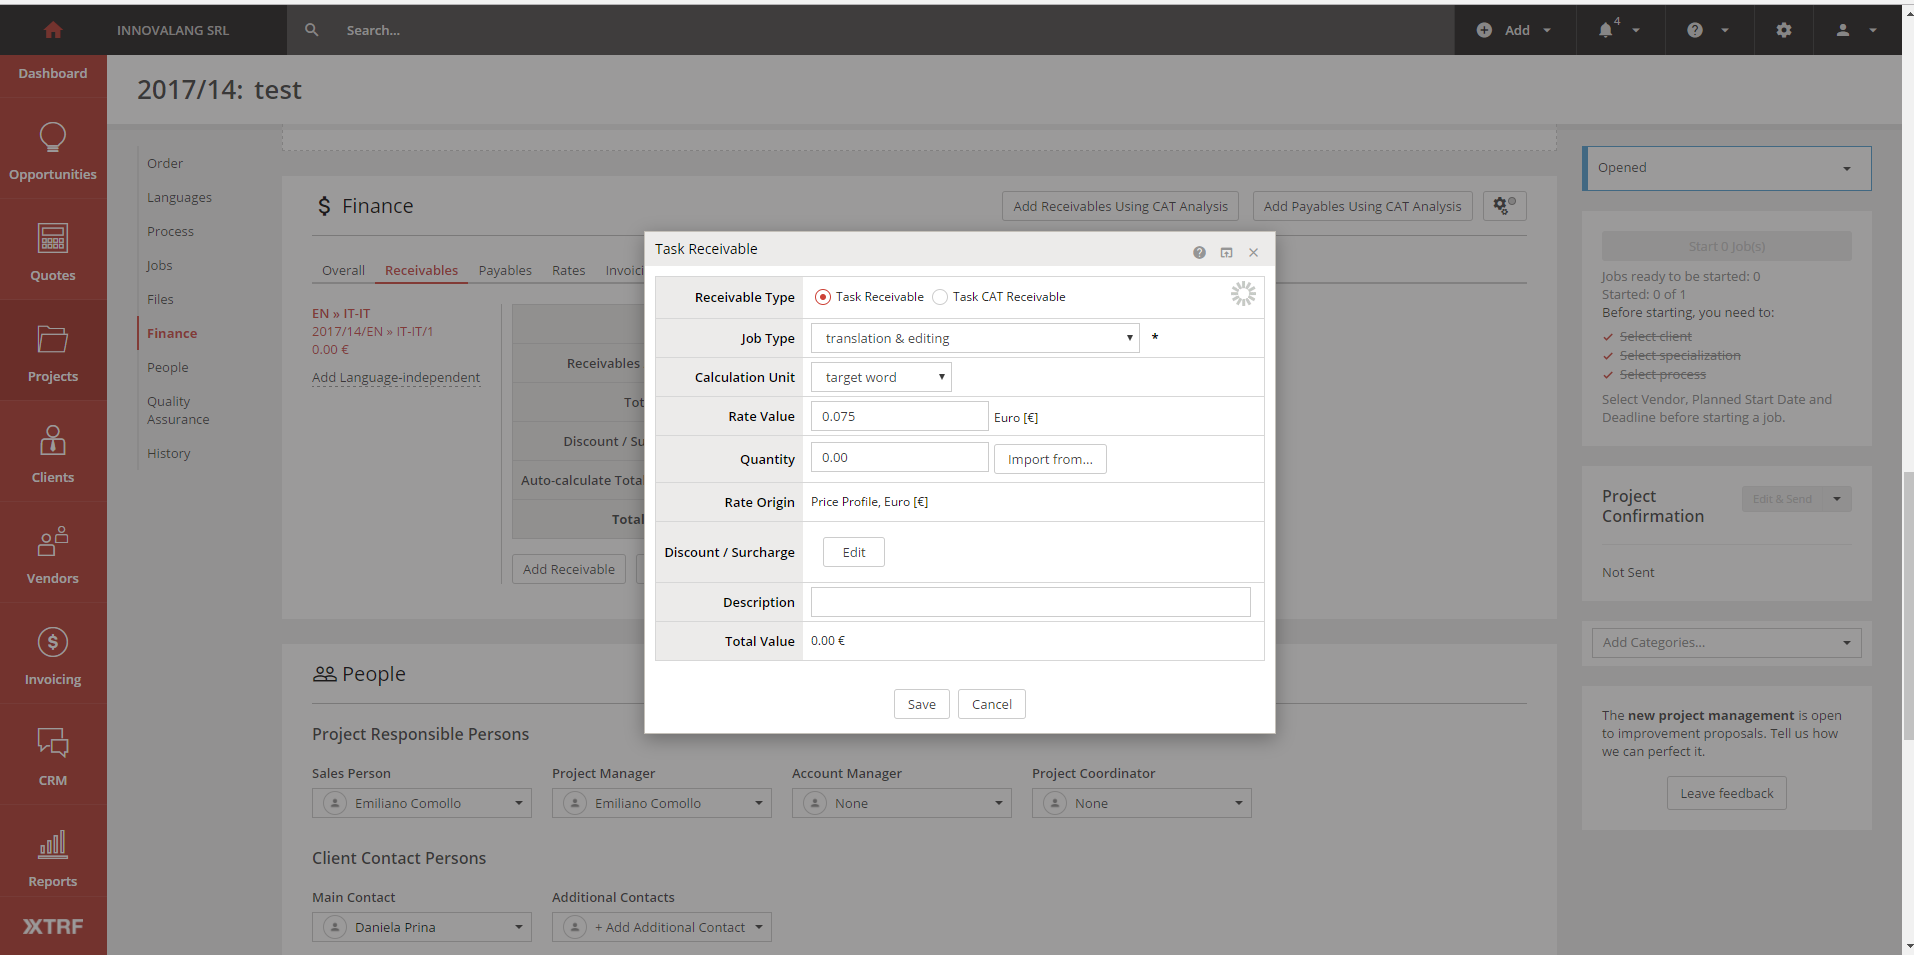The width and height of the screenshot is (1914, 955).
Task: Go to the home icon
Action: coord(53,30)
